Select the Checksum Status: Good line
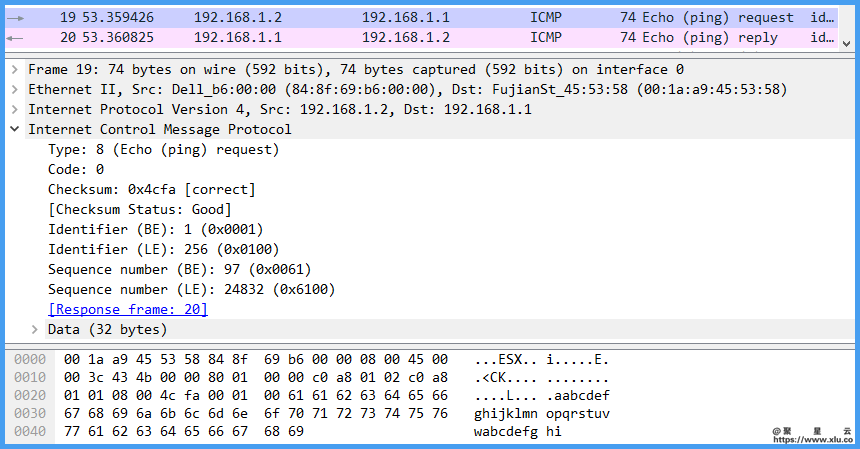 point(139,210)
